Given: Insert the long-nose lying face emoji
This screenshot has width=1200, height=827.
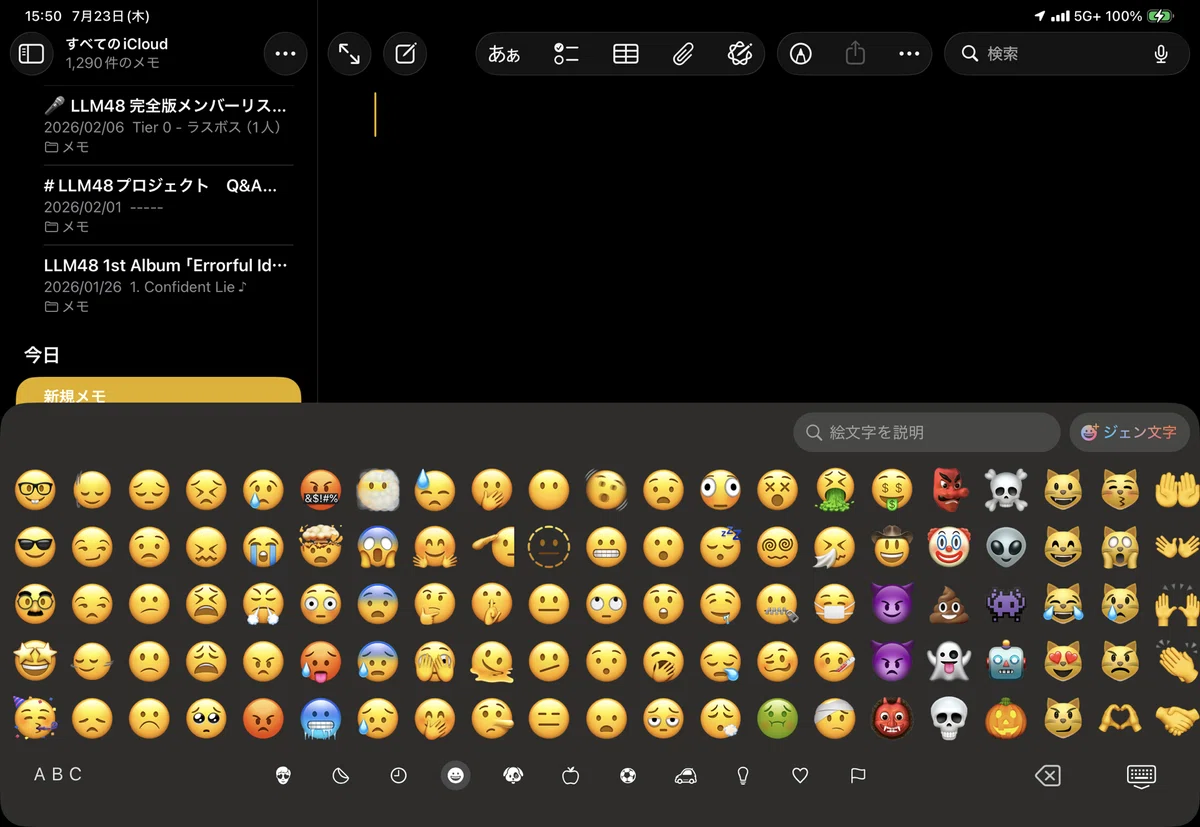Looking at the screenshot, I should tap(491, 718).
